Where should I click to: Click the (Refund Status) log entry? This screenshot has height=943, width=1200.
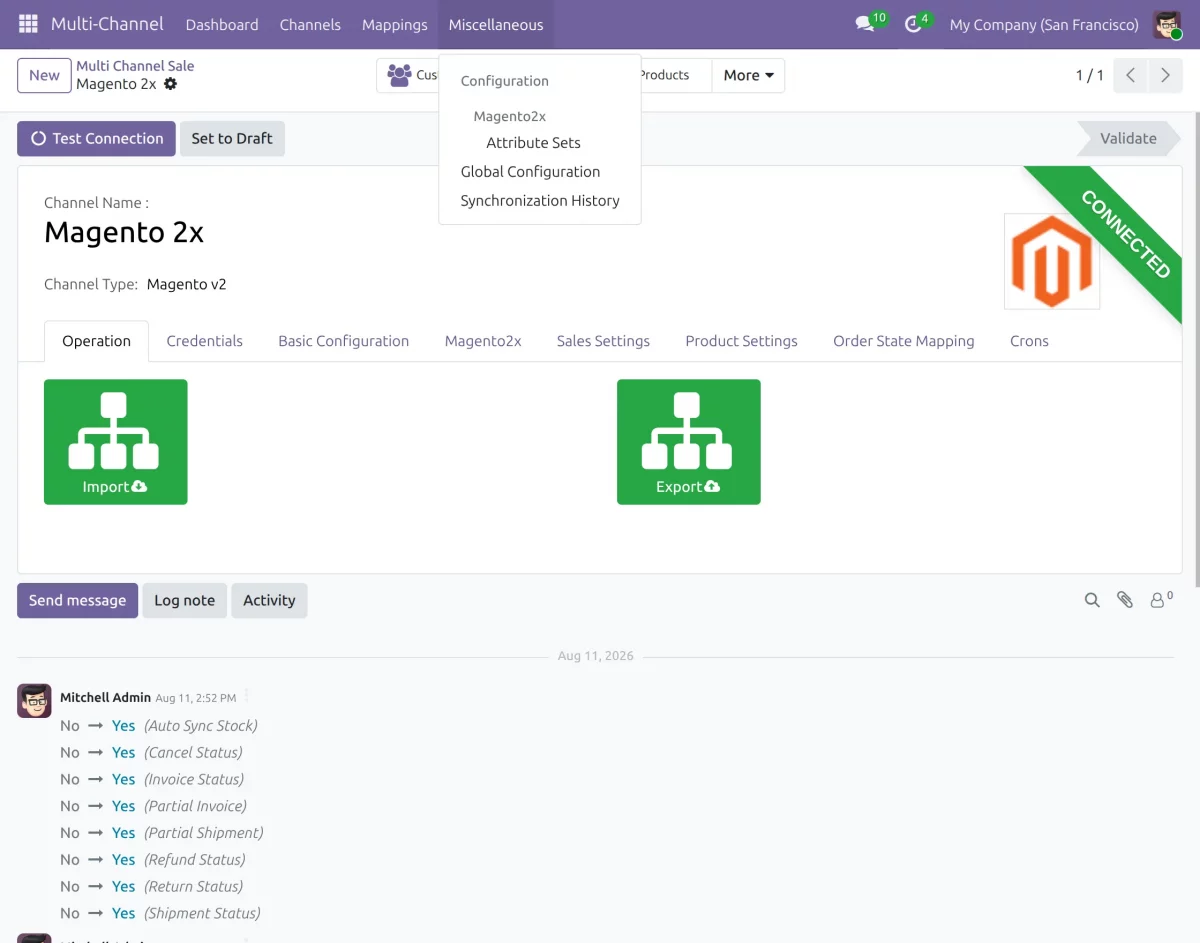(194, 860)
